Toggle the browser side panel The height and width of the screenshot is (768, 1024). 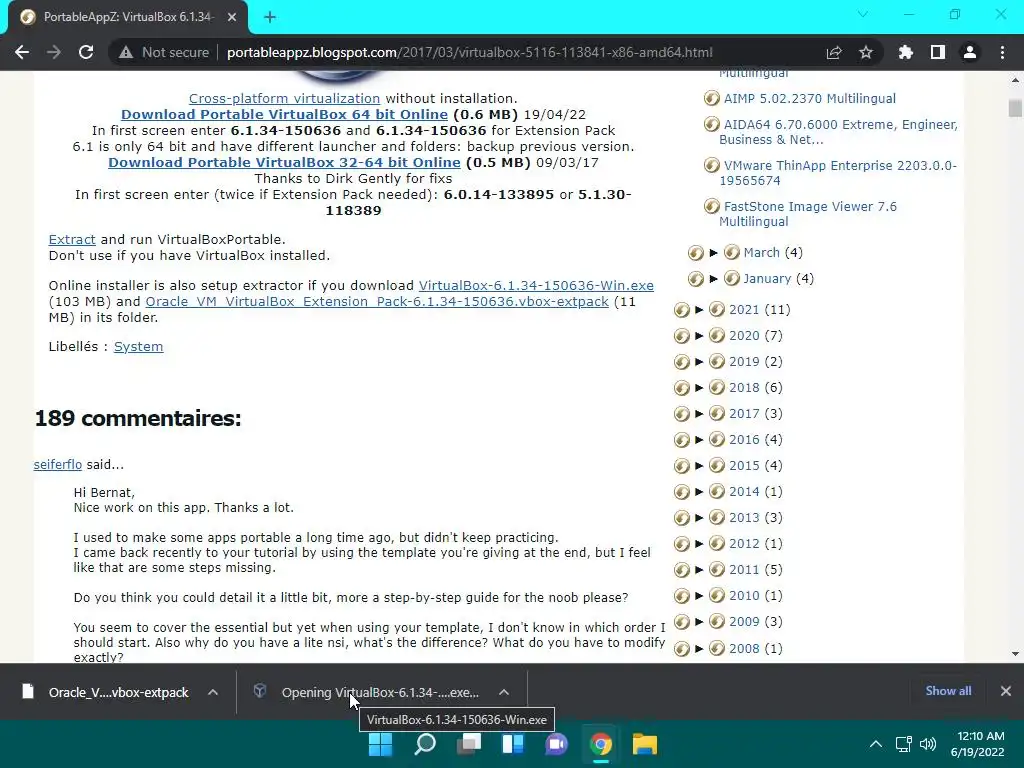(938, 52)
